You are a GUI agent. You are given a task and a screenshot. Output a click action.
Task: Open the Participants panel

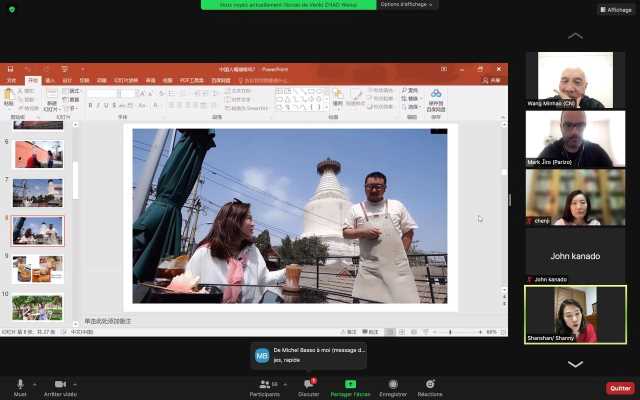pos(265,385)
